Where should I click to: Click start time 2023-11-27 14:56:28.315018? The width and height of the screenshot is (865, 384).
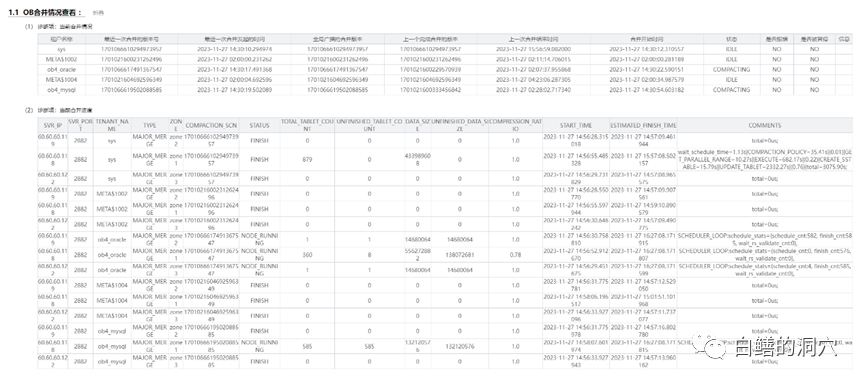(x=575, y=141)
